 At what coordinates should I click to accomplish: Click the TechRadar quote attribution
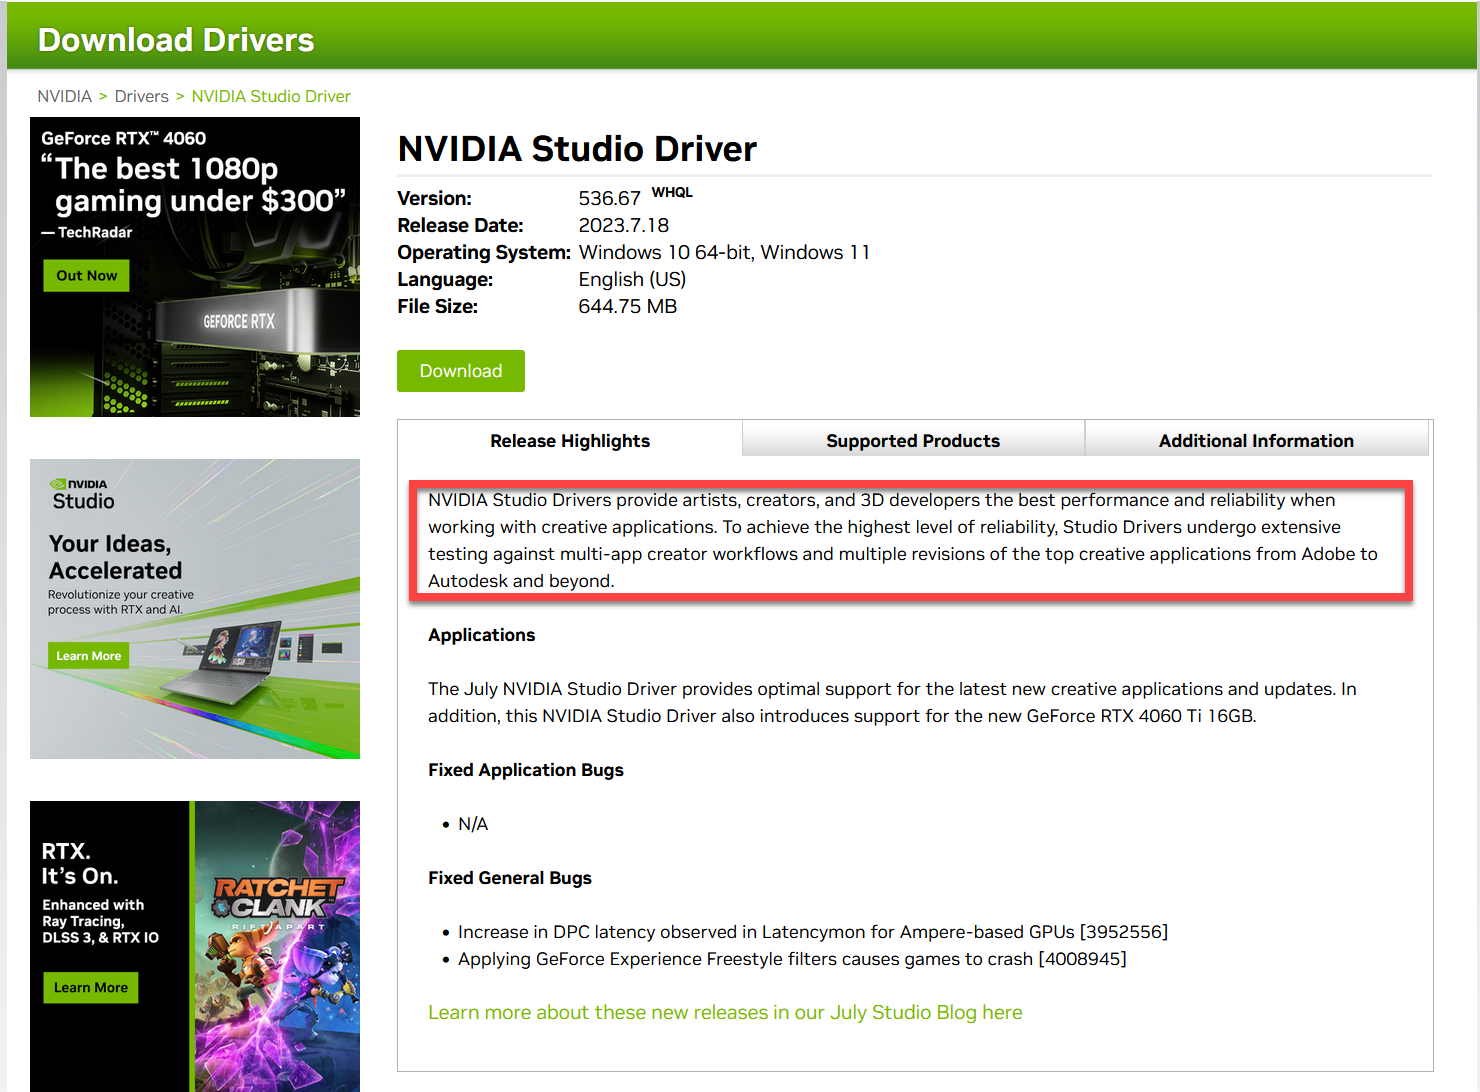87,232
